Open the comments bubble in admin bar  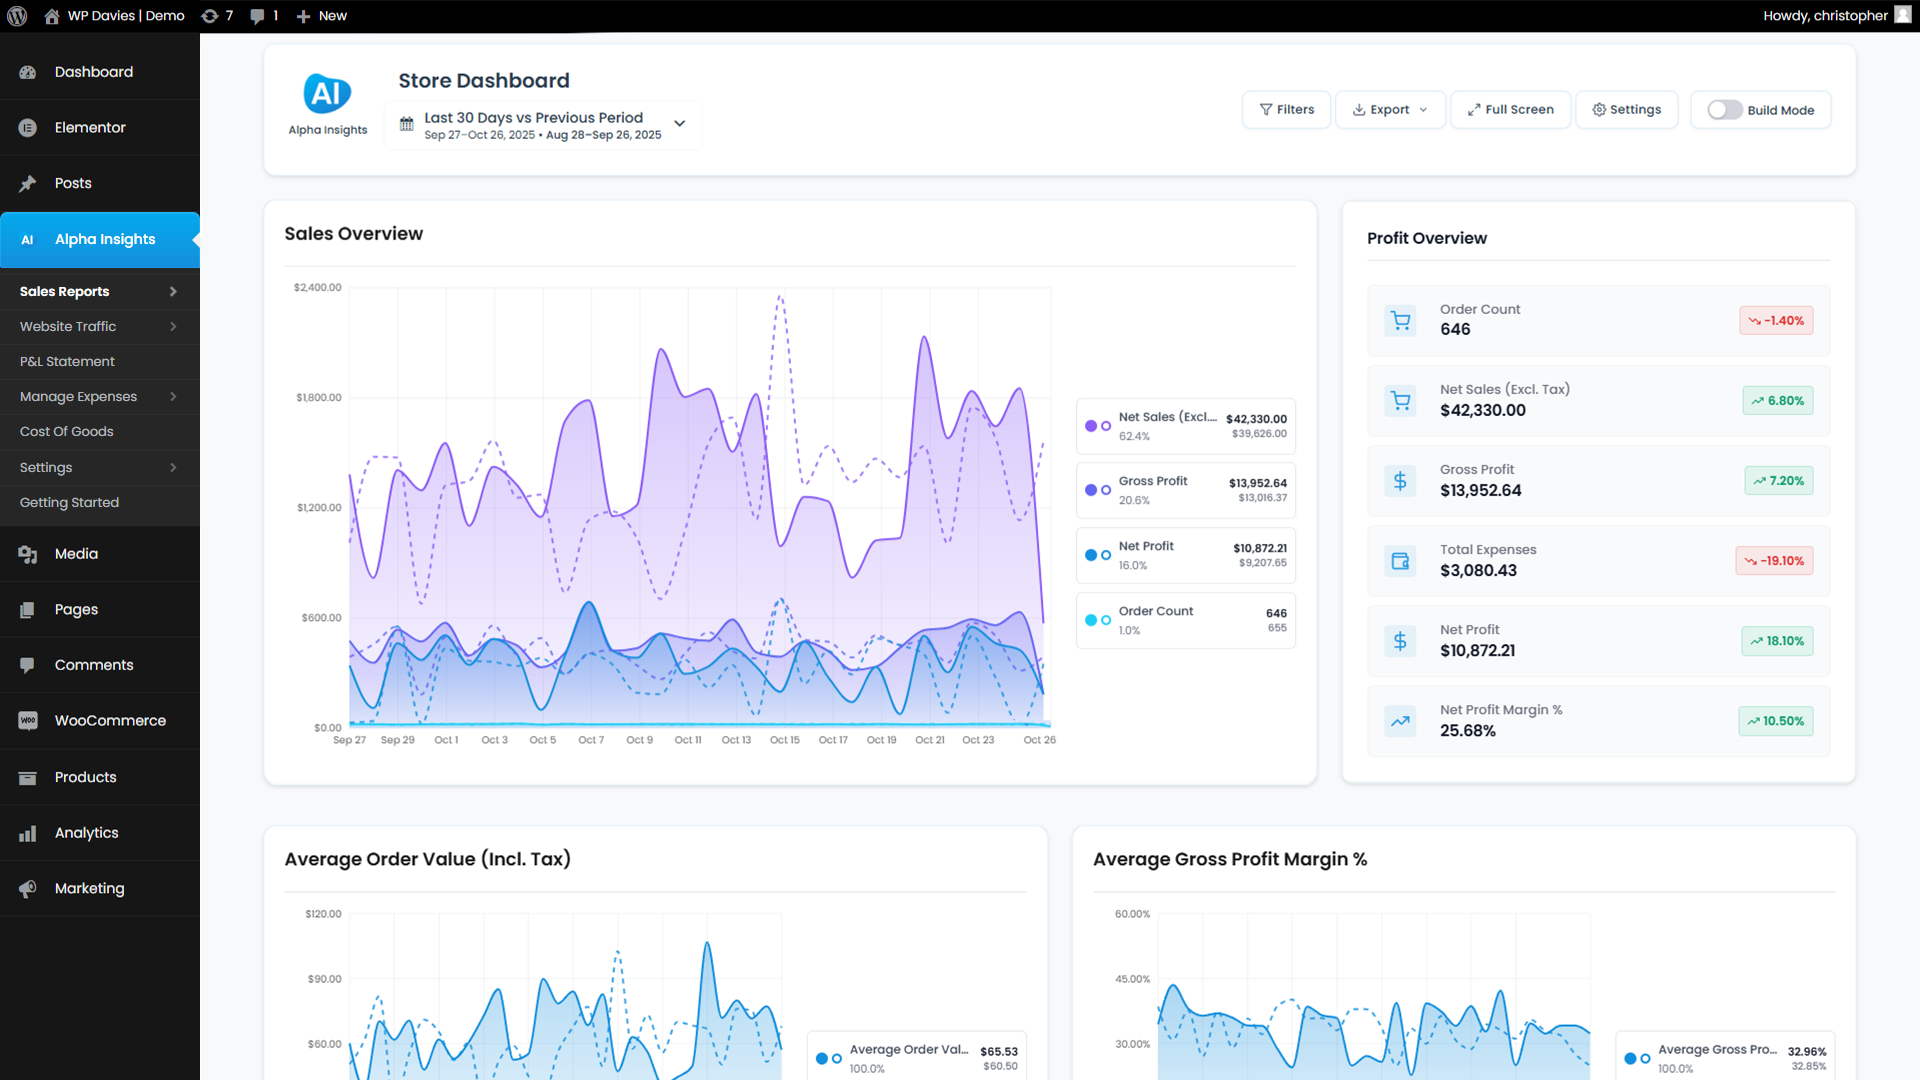coord(258,16)
